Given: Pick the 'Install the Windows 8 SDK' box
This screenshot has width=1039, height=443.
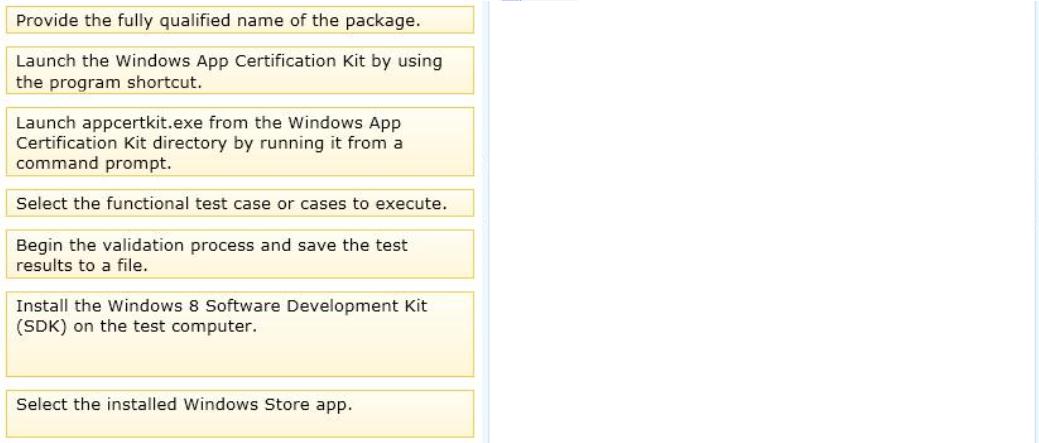Looking at the screenshot, I should click(240, 334).
